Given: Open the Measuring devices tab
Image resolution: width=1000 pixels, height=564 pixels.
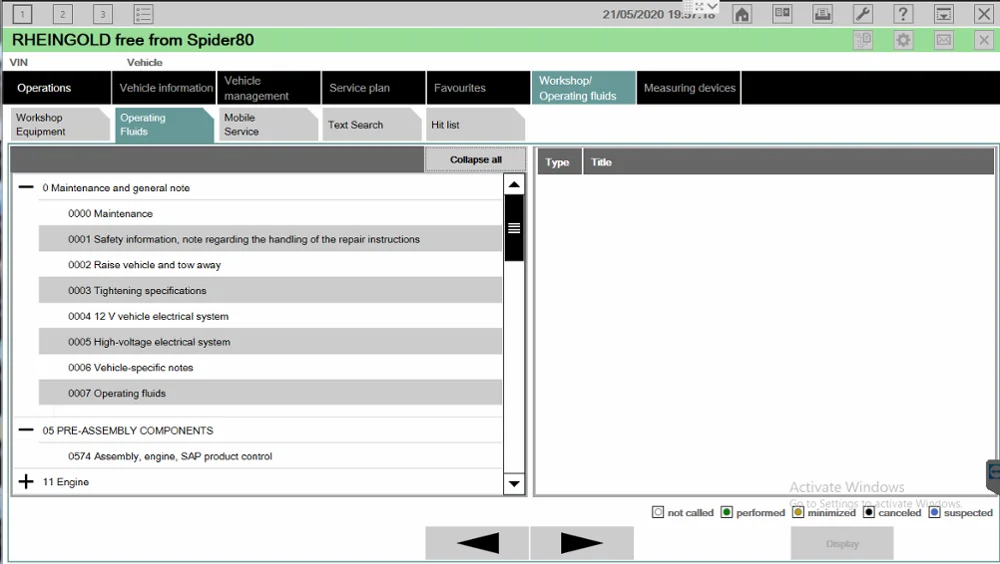Looking at the screenshot, I should tap(689, 88).
